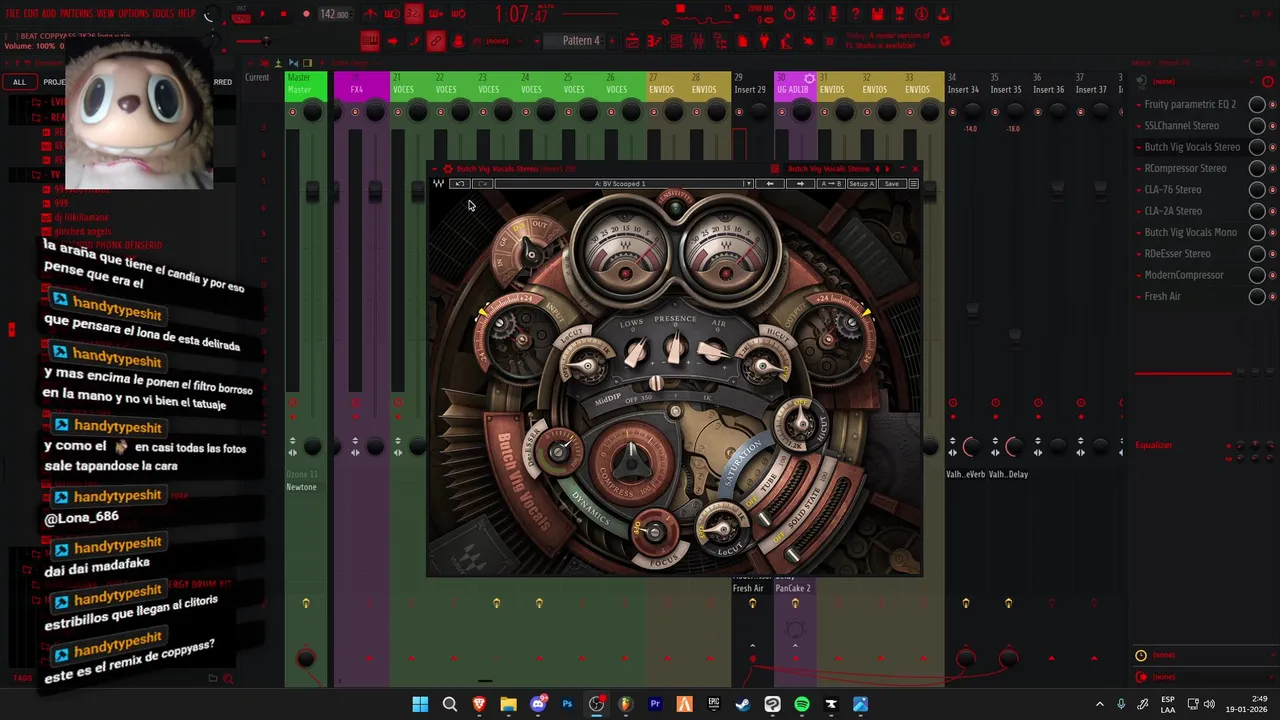Click the Undo arrow in the Waves toolbar
The width and height of the screenshot is (1280, 720).
point(460,184)
